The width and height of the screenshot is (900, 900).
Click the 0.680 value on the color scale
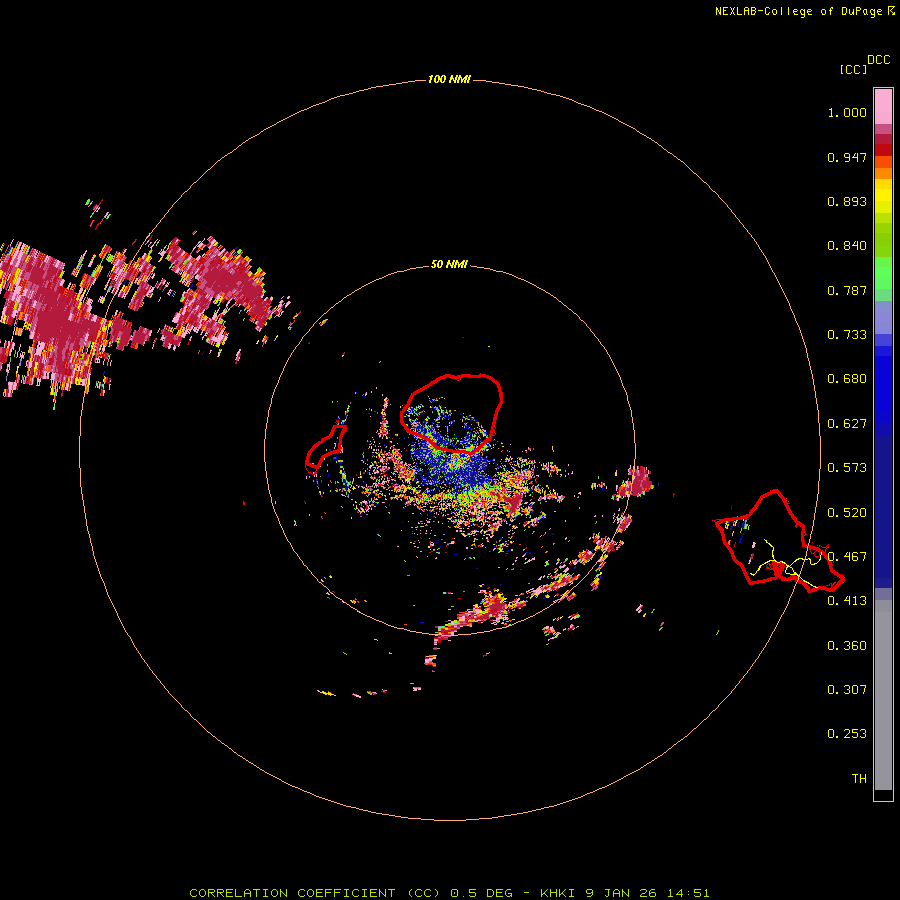click(x=847, y=379)
